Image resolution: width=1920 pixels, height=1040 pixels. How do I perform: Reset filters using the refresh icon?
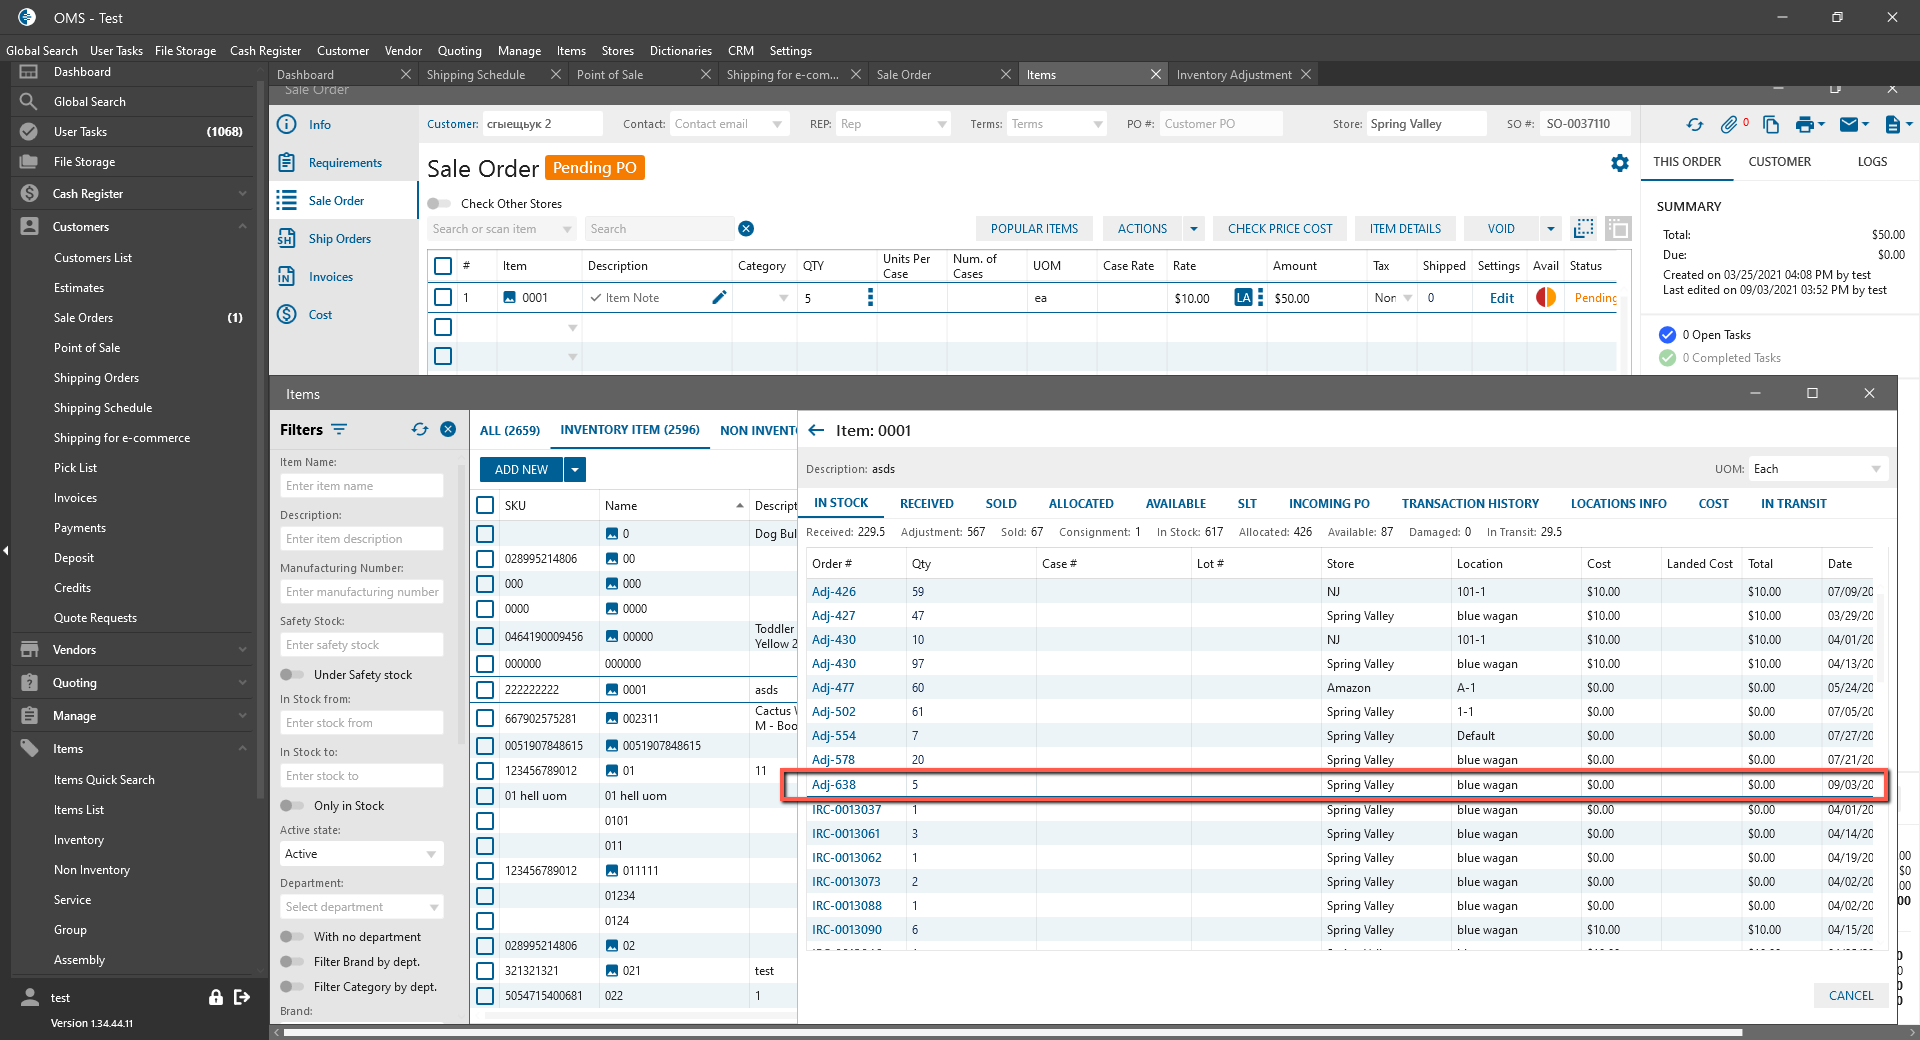(420, 430)
